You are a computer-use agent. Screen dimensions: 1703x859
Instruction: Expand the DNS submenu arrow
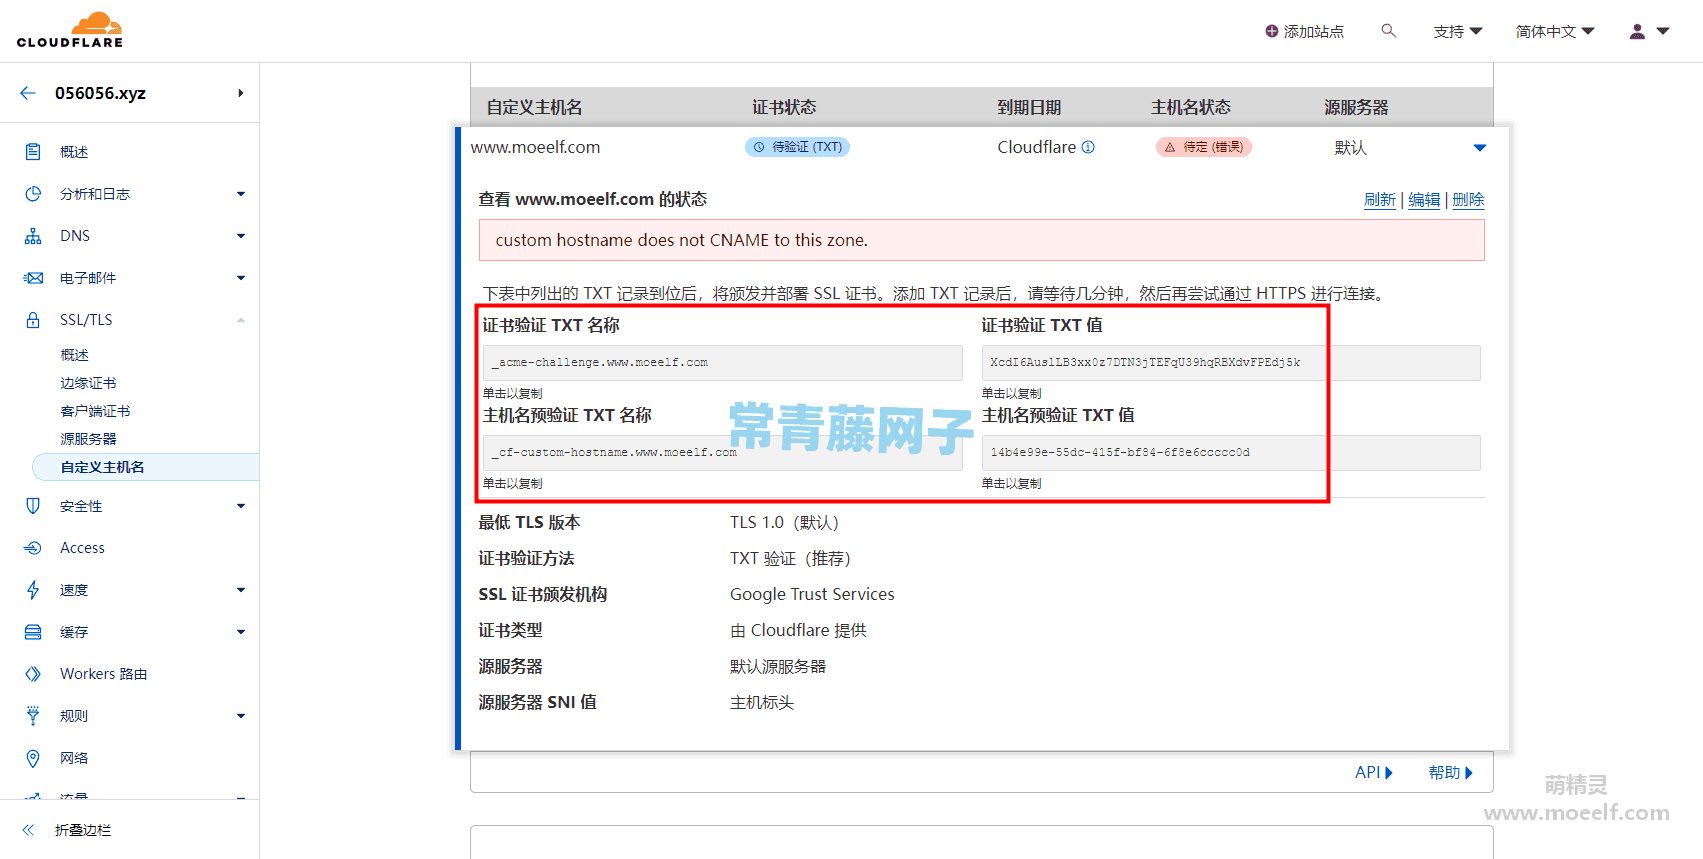tap(241, 236)
